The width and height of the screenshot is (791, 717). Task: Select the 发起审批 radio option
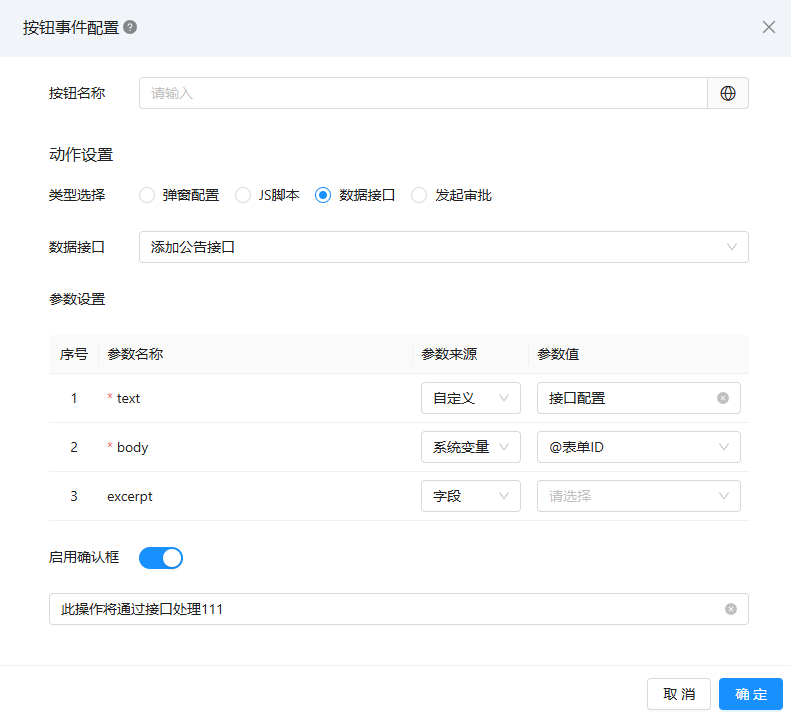419,196
